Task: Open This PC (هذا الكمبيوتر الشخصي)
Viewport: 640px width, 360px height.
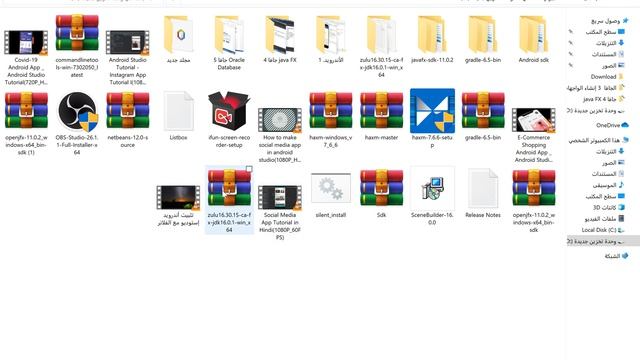Action: [x=599, y=140]
